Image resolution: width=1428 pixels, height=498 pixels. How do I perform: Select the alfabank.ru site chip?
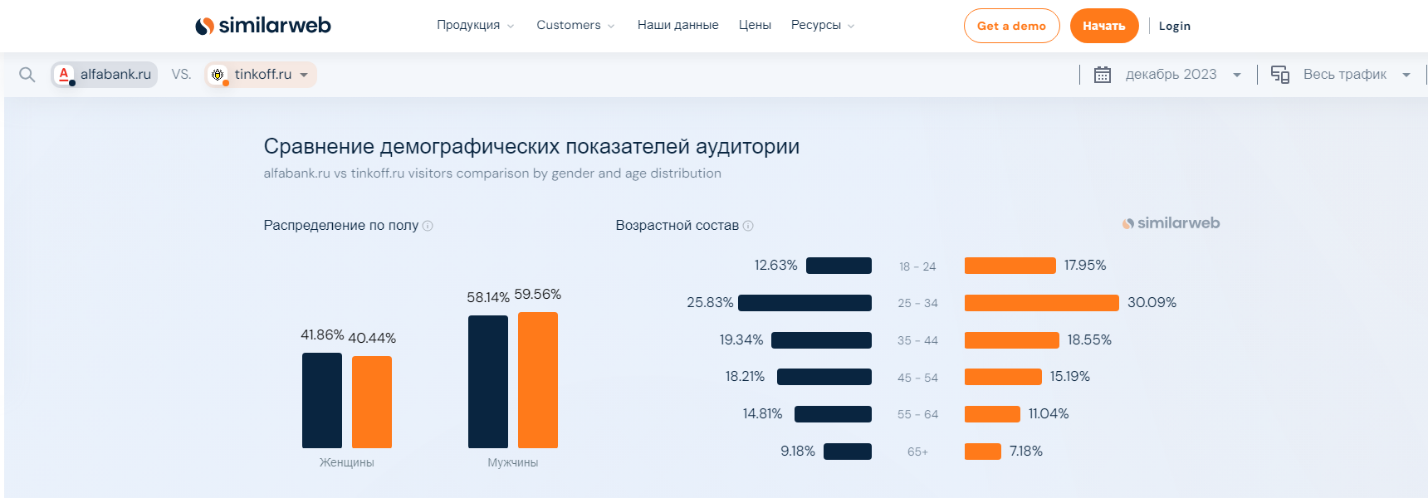click(105, 75)
